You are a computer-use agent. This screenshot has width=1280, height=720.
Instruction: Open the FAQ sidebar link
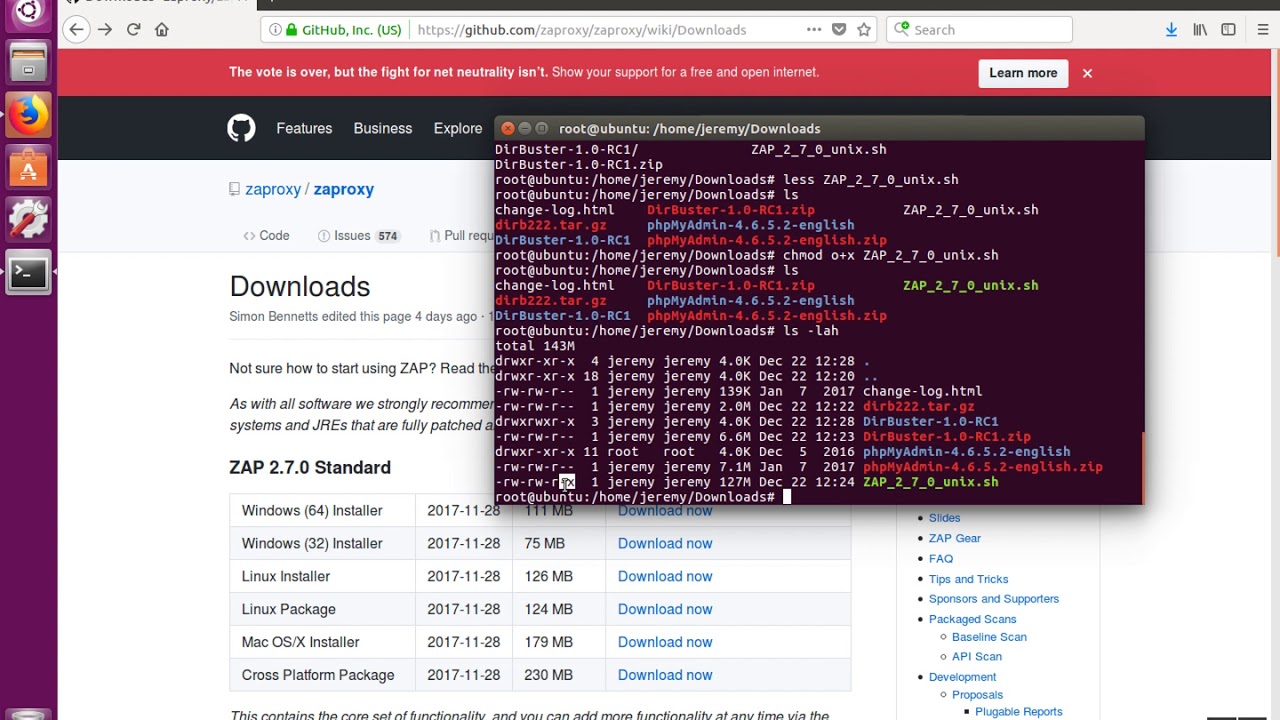pyautogui.click(x=941, y=559)
